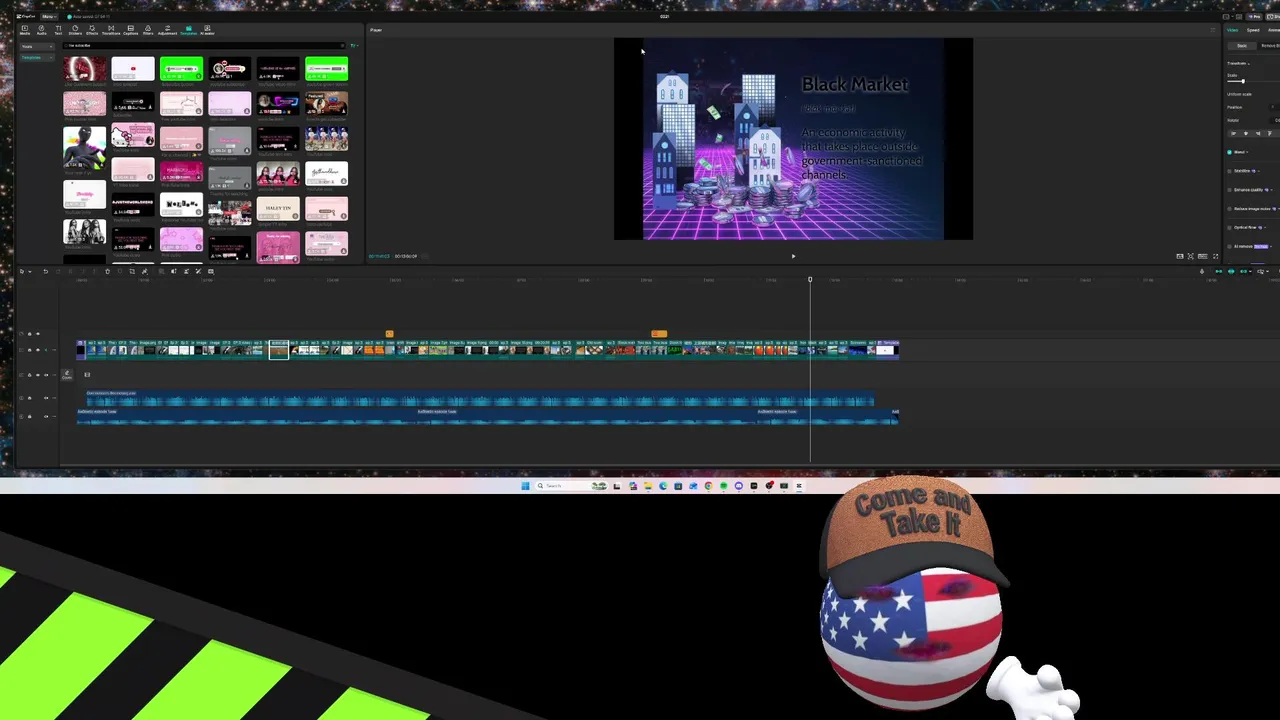
Task: Select the highlighted Templates top tab
Action: click(x=189, y=30)
